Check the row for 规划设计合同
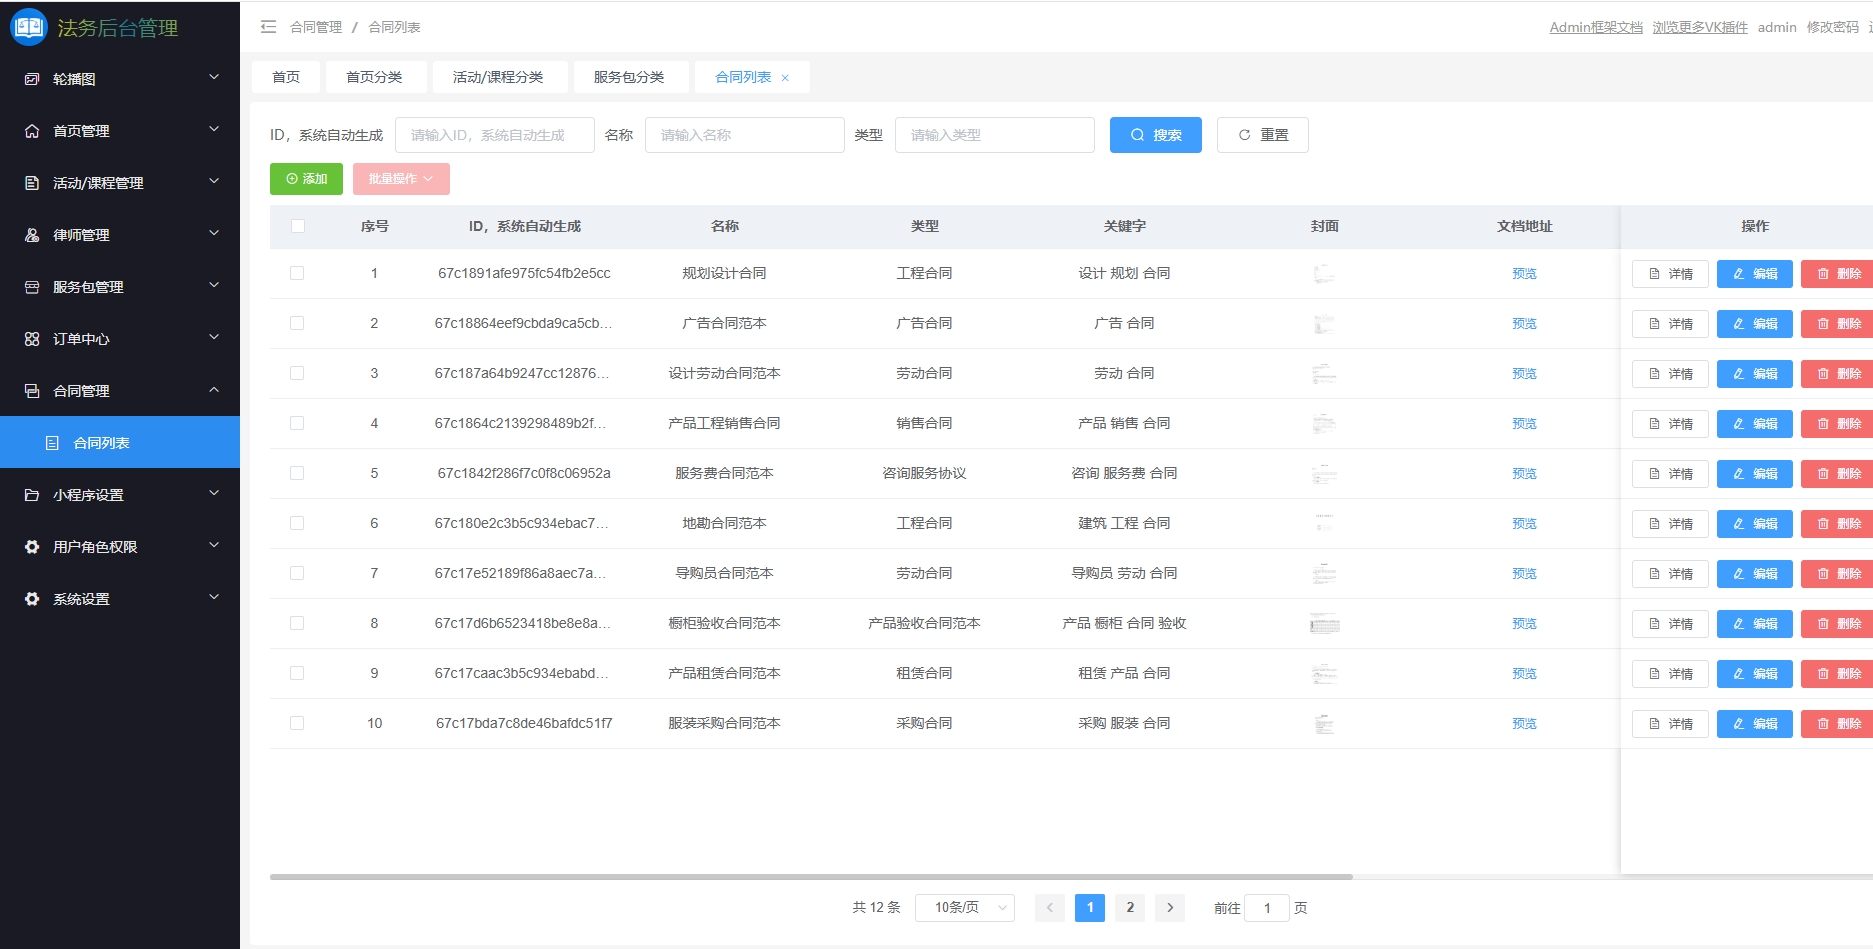 [x=297, y=273]
